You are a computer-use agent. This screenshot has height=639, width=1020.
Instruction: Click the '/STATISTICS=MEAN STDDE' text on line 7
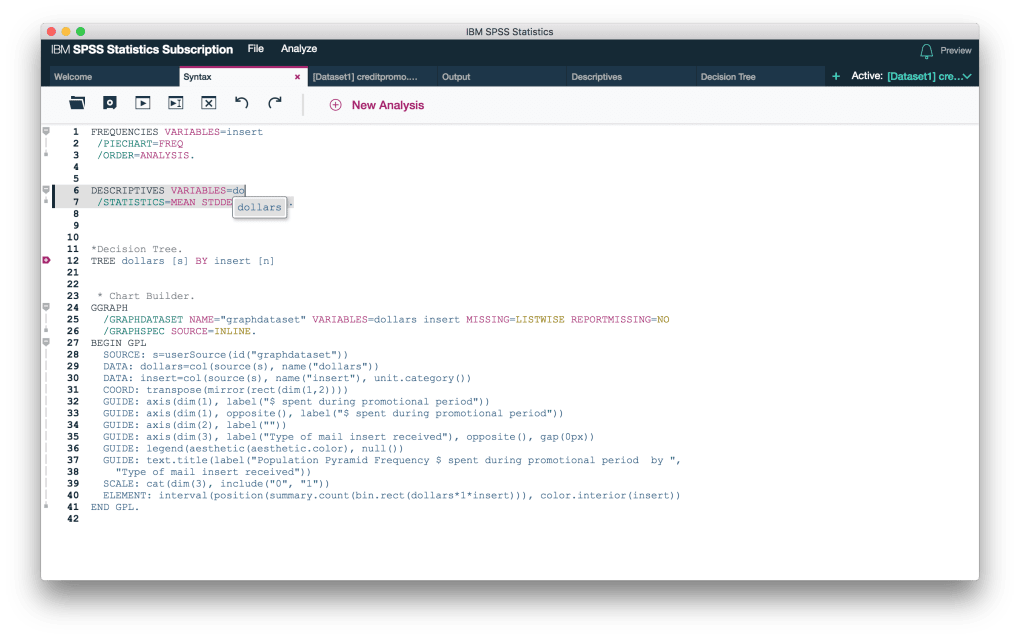click(x=165, y=202)
